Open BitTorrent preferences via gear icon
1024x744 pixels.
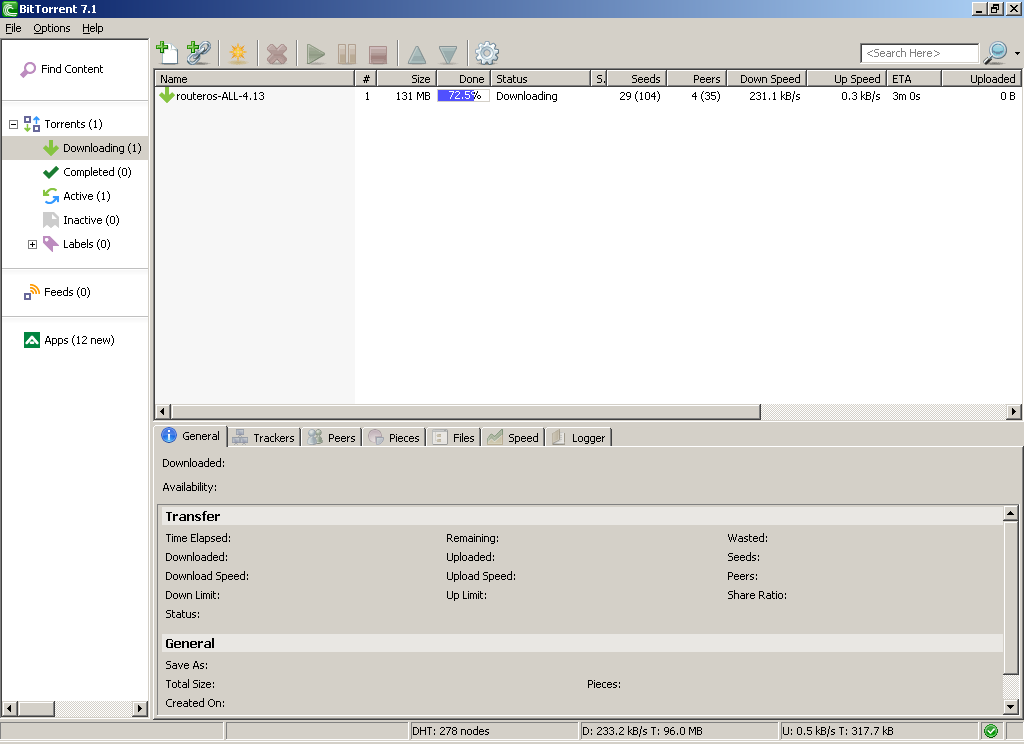[487, 53]
